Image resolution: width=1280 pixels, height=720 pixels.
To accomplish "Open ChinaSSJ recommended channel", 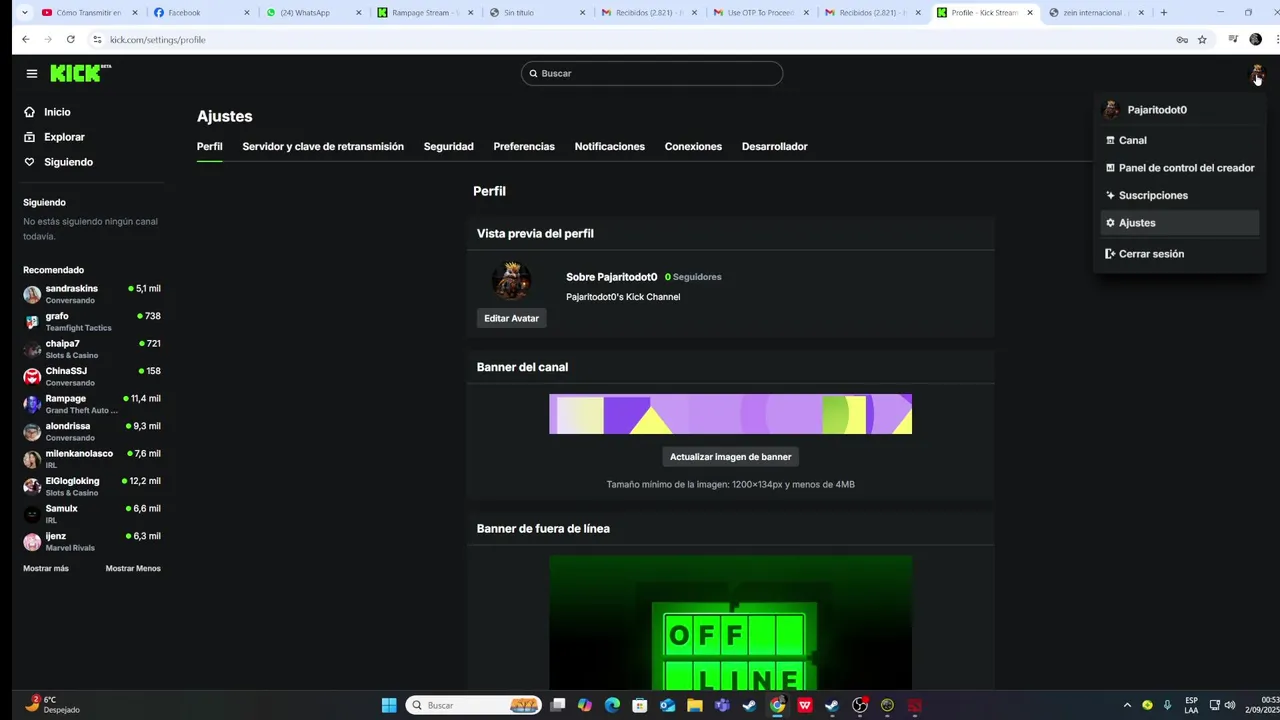I will 92,376.
